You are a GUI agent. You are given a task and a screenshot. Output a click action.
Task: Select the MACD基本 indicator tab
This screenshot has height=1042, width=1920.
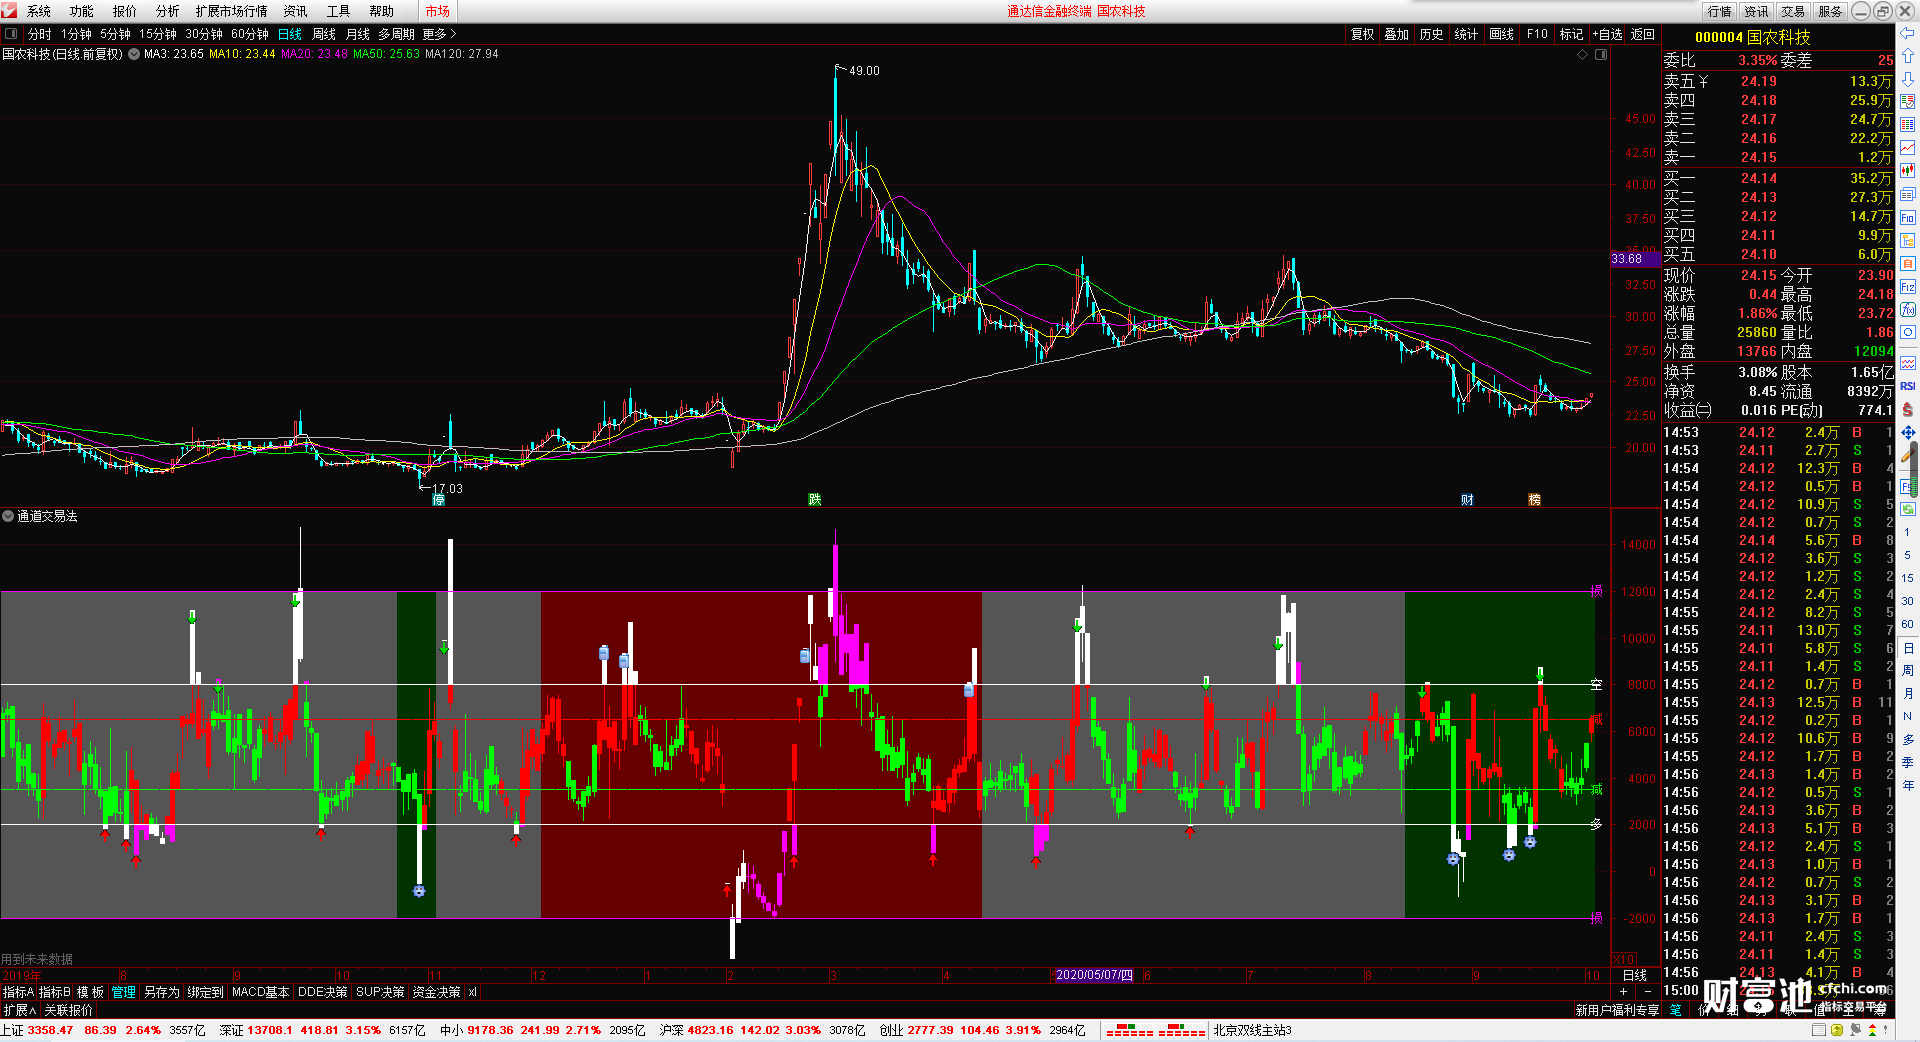[x=261, y=992]
